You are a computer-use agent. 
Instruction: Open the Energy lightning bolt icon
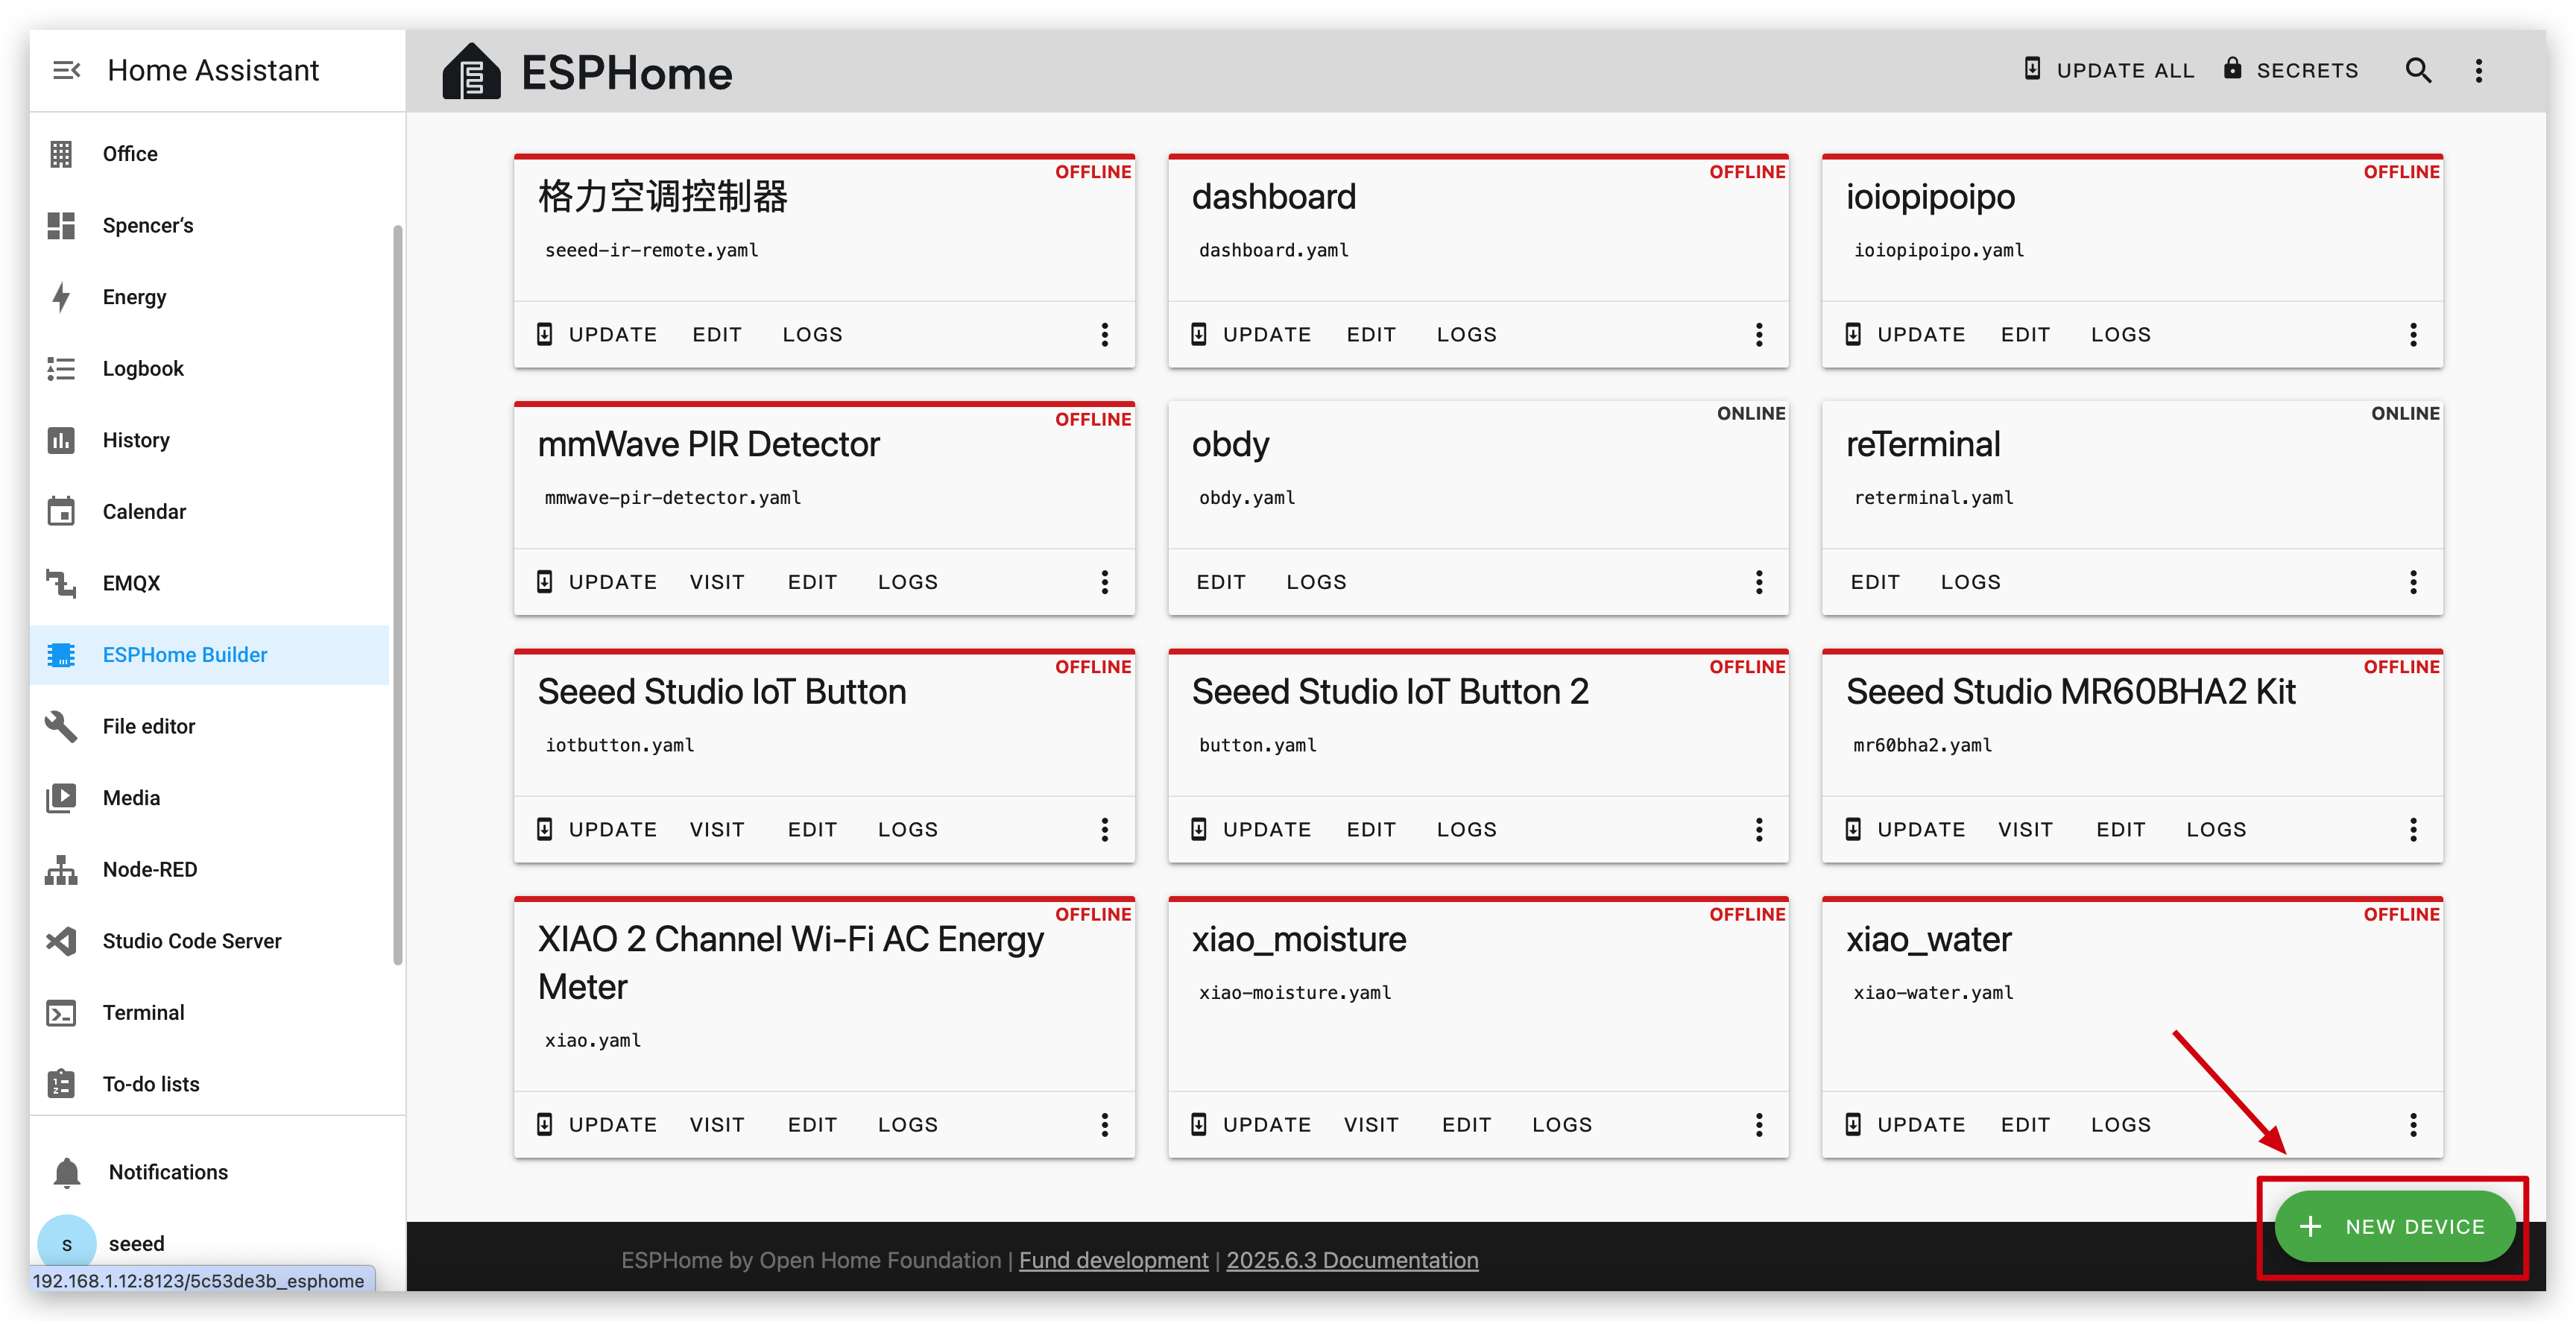coord(61,297)
